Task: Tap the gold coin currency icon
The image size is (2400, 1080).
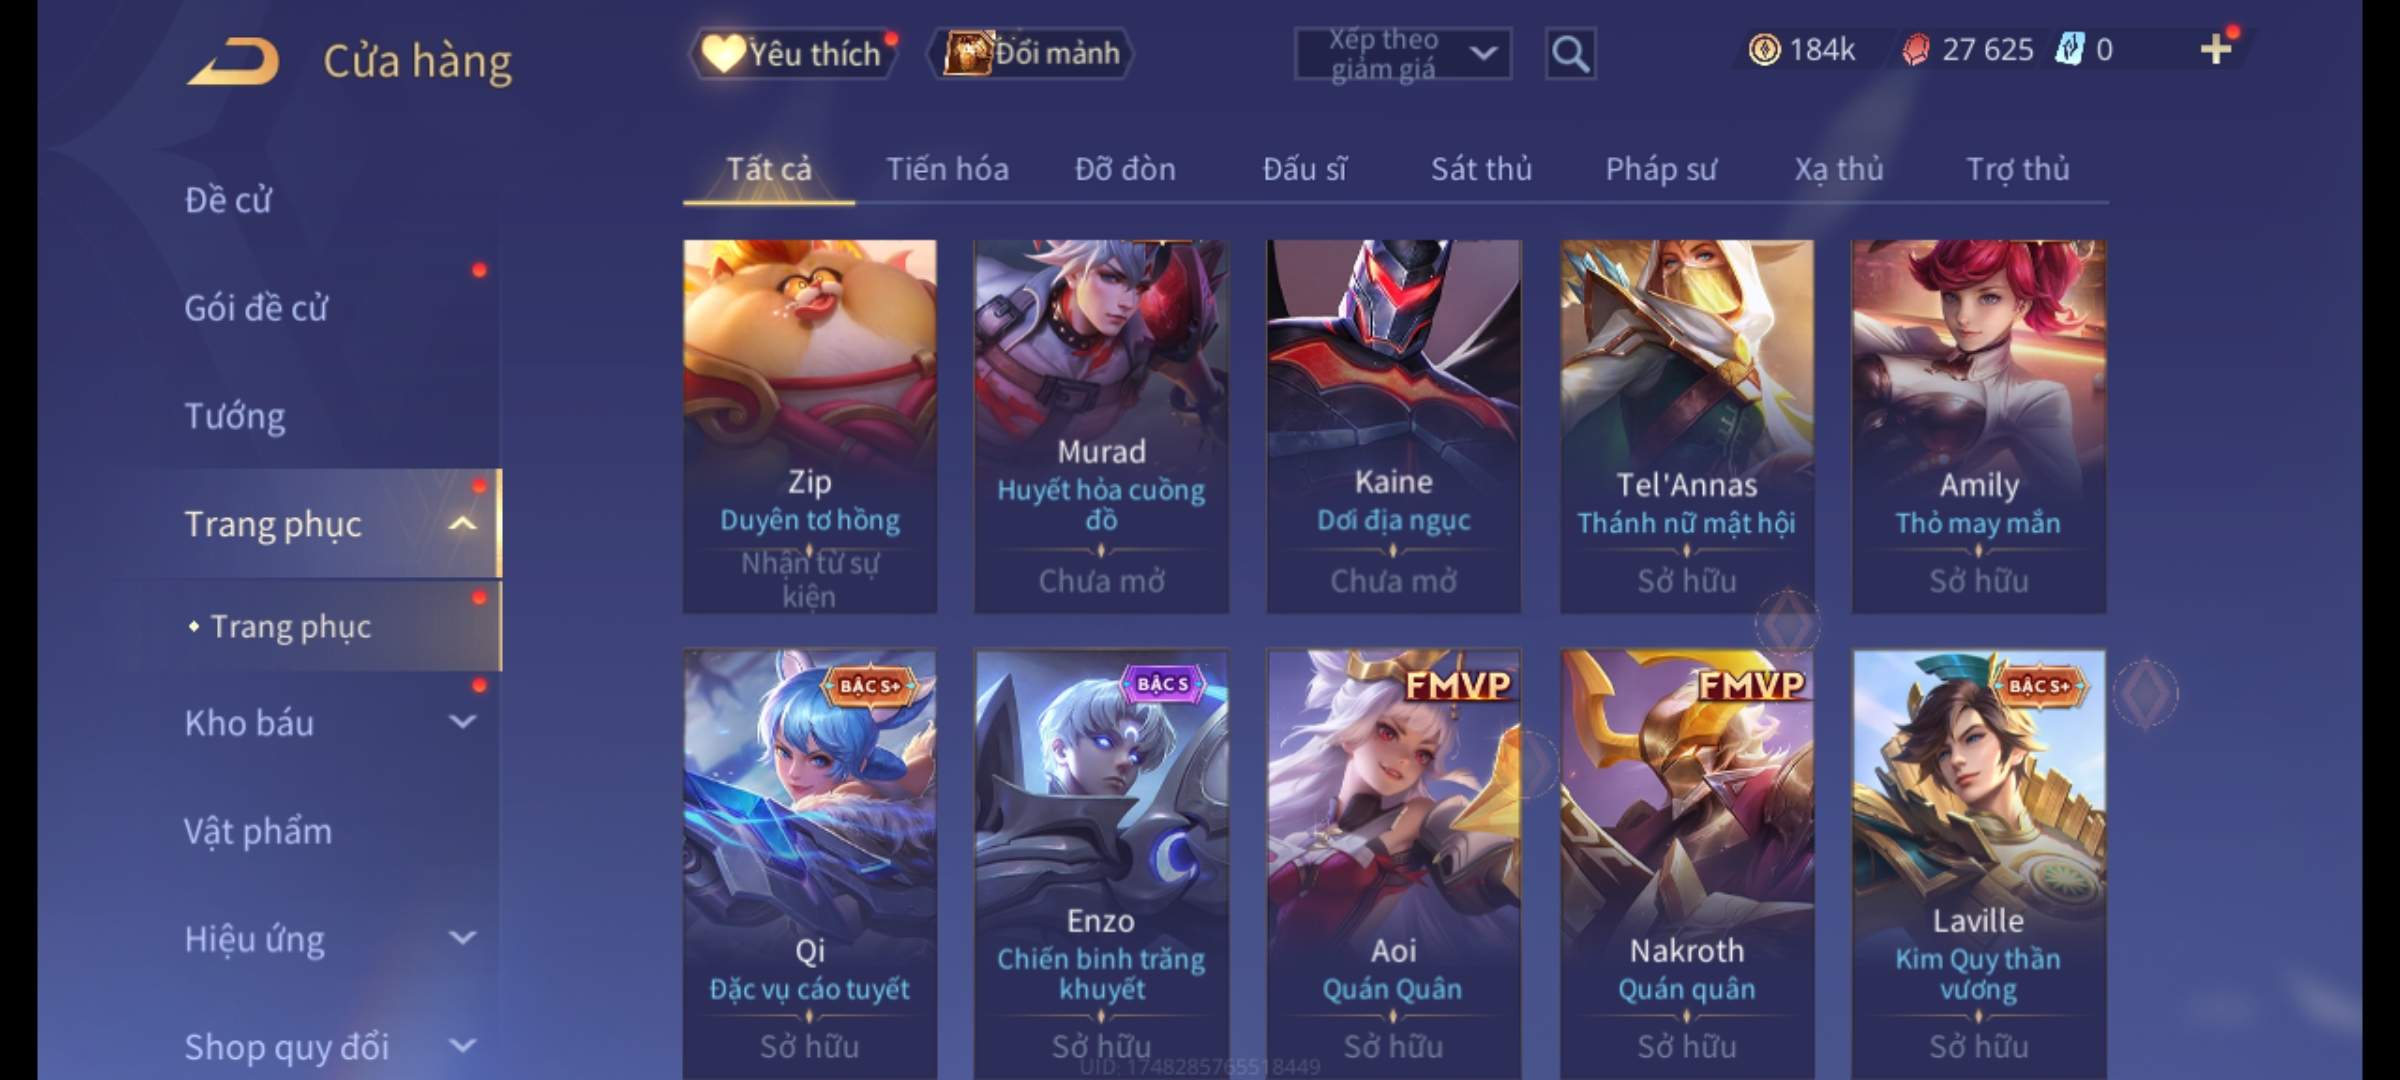Action: pyautogui.click(x=1764, y=50)
